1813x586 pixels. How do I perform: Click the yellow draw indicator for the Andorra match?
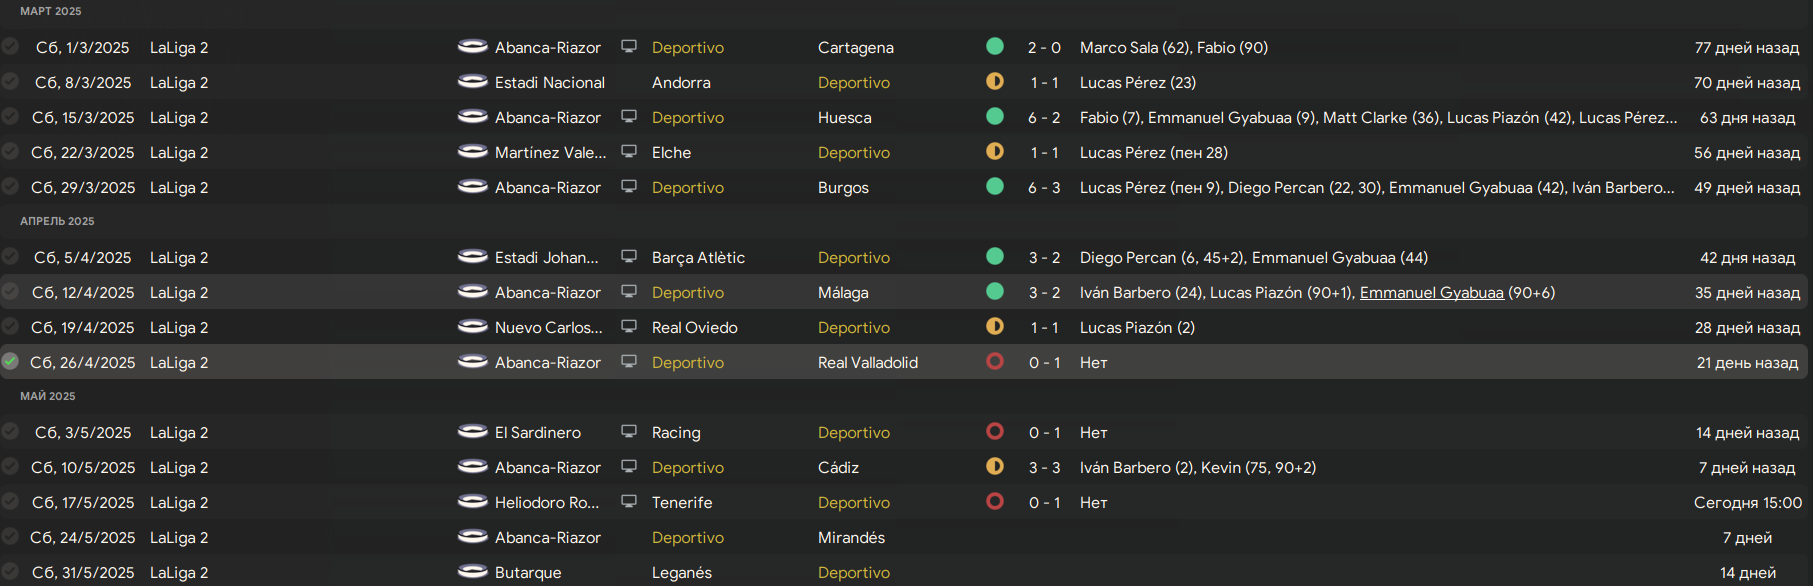pos(995,82)
